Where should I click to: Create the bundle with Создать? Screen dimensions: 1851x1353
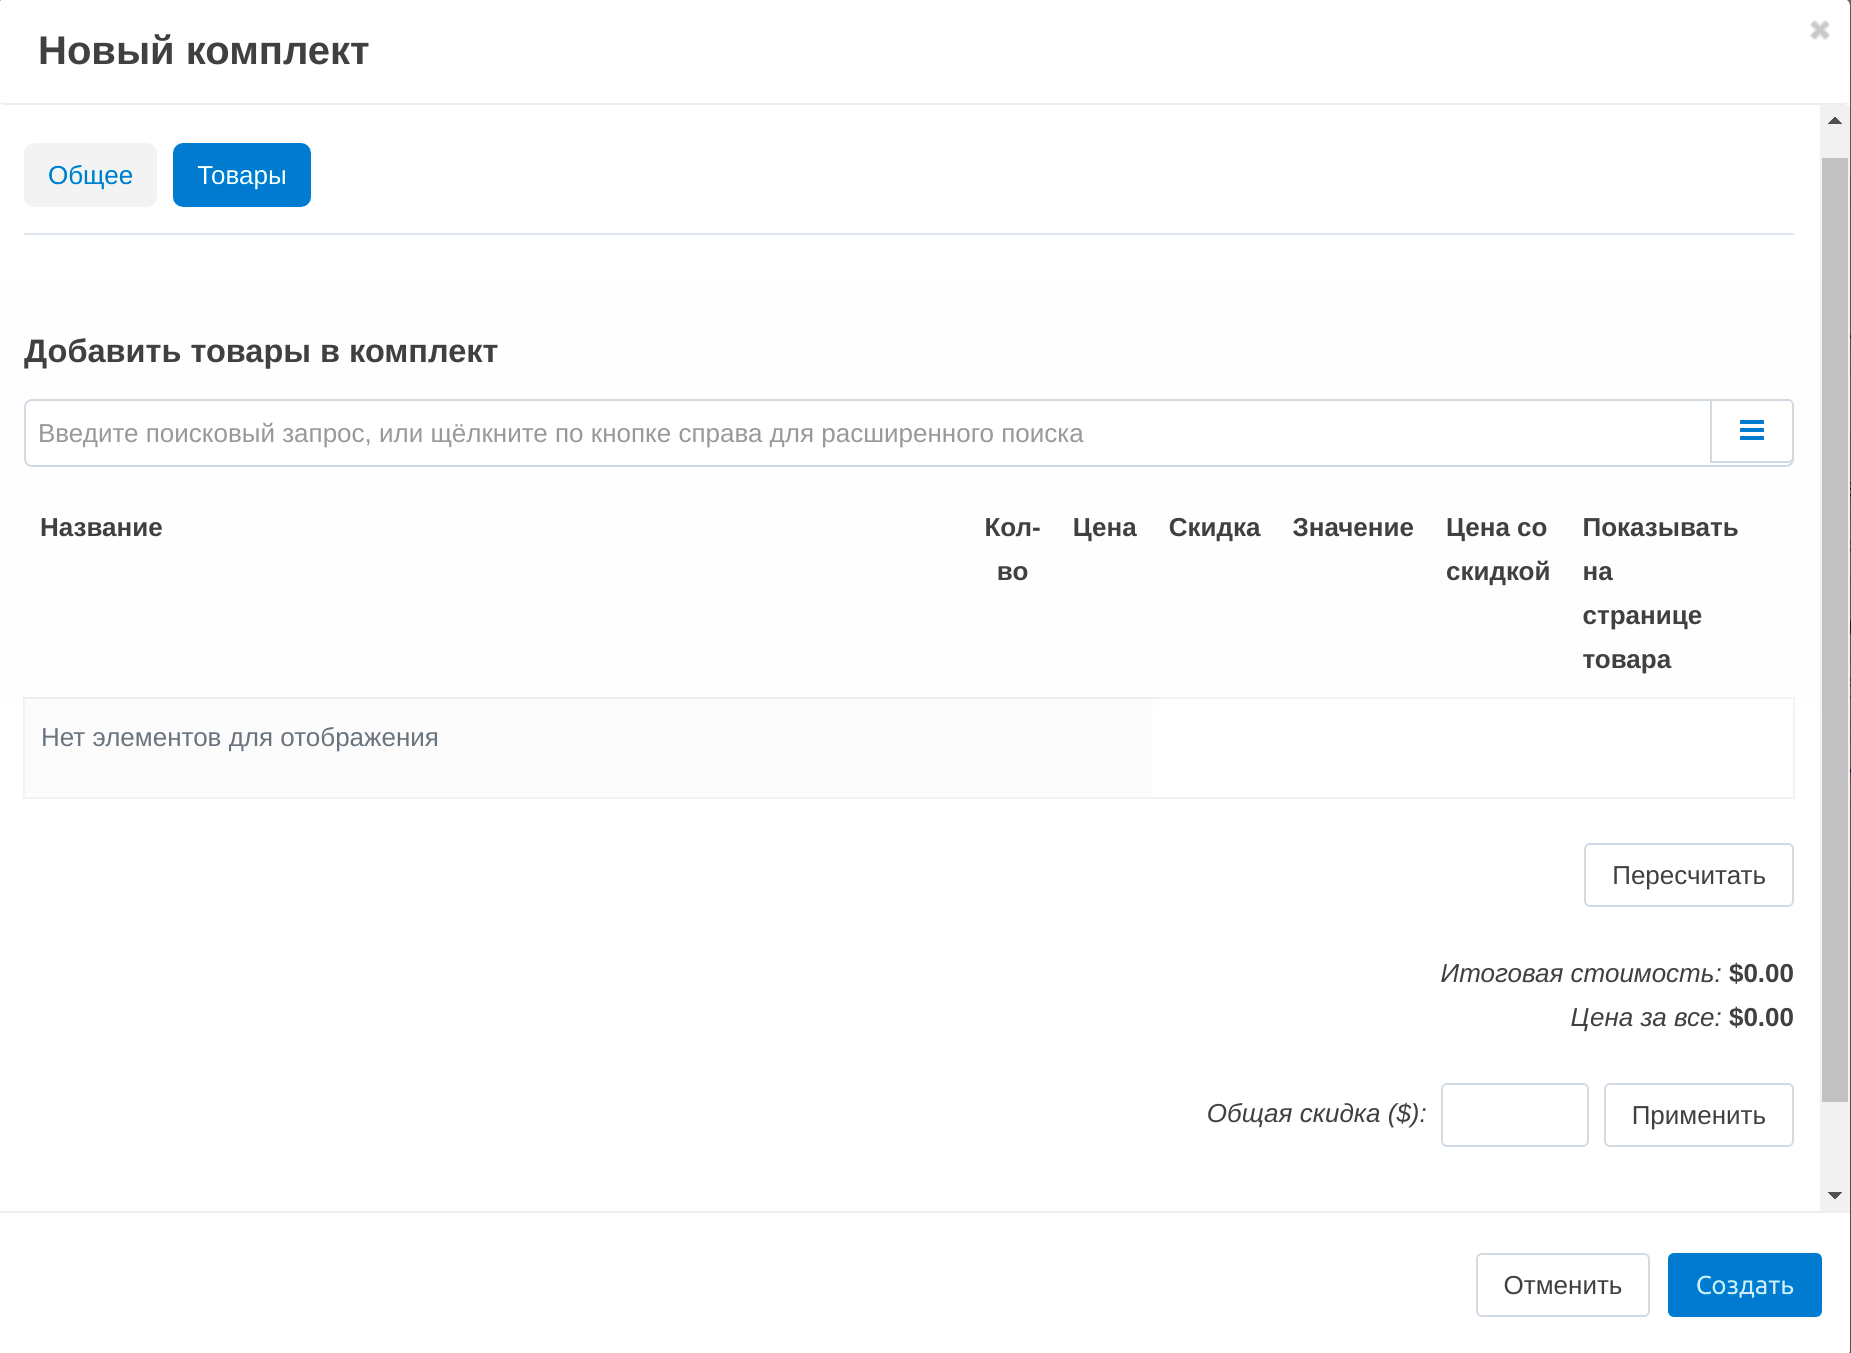pyautogui.click(x=1744, y=1285)
